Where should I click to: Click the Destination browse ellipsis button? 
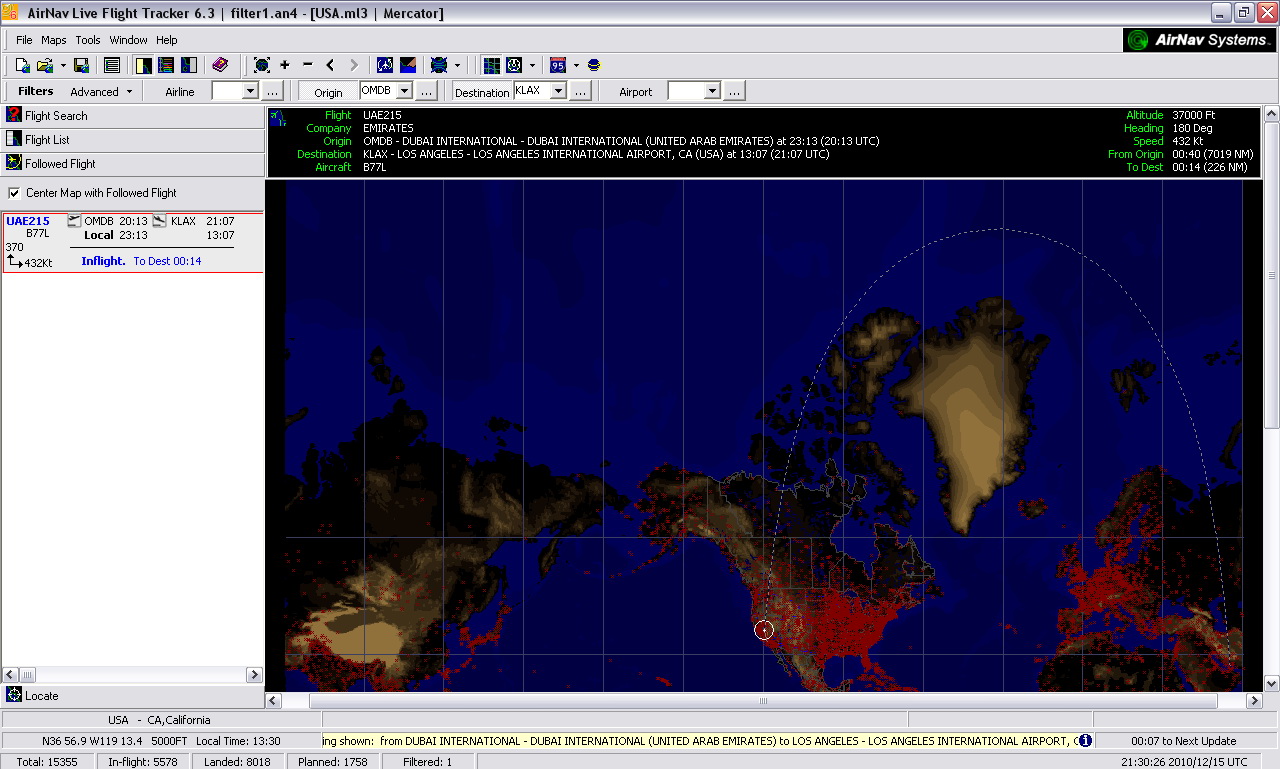pyautogui.click(x=581, y=91)
